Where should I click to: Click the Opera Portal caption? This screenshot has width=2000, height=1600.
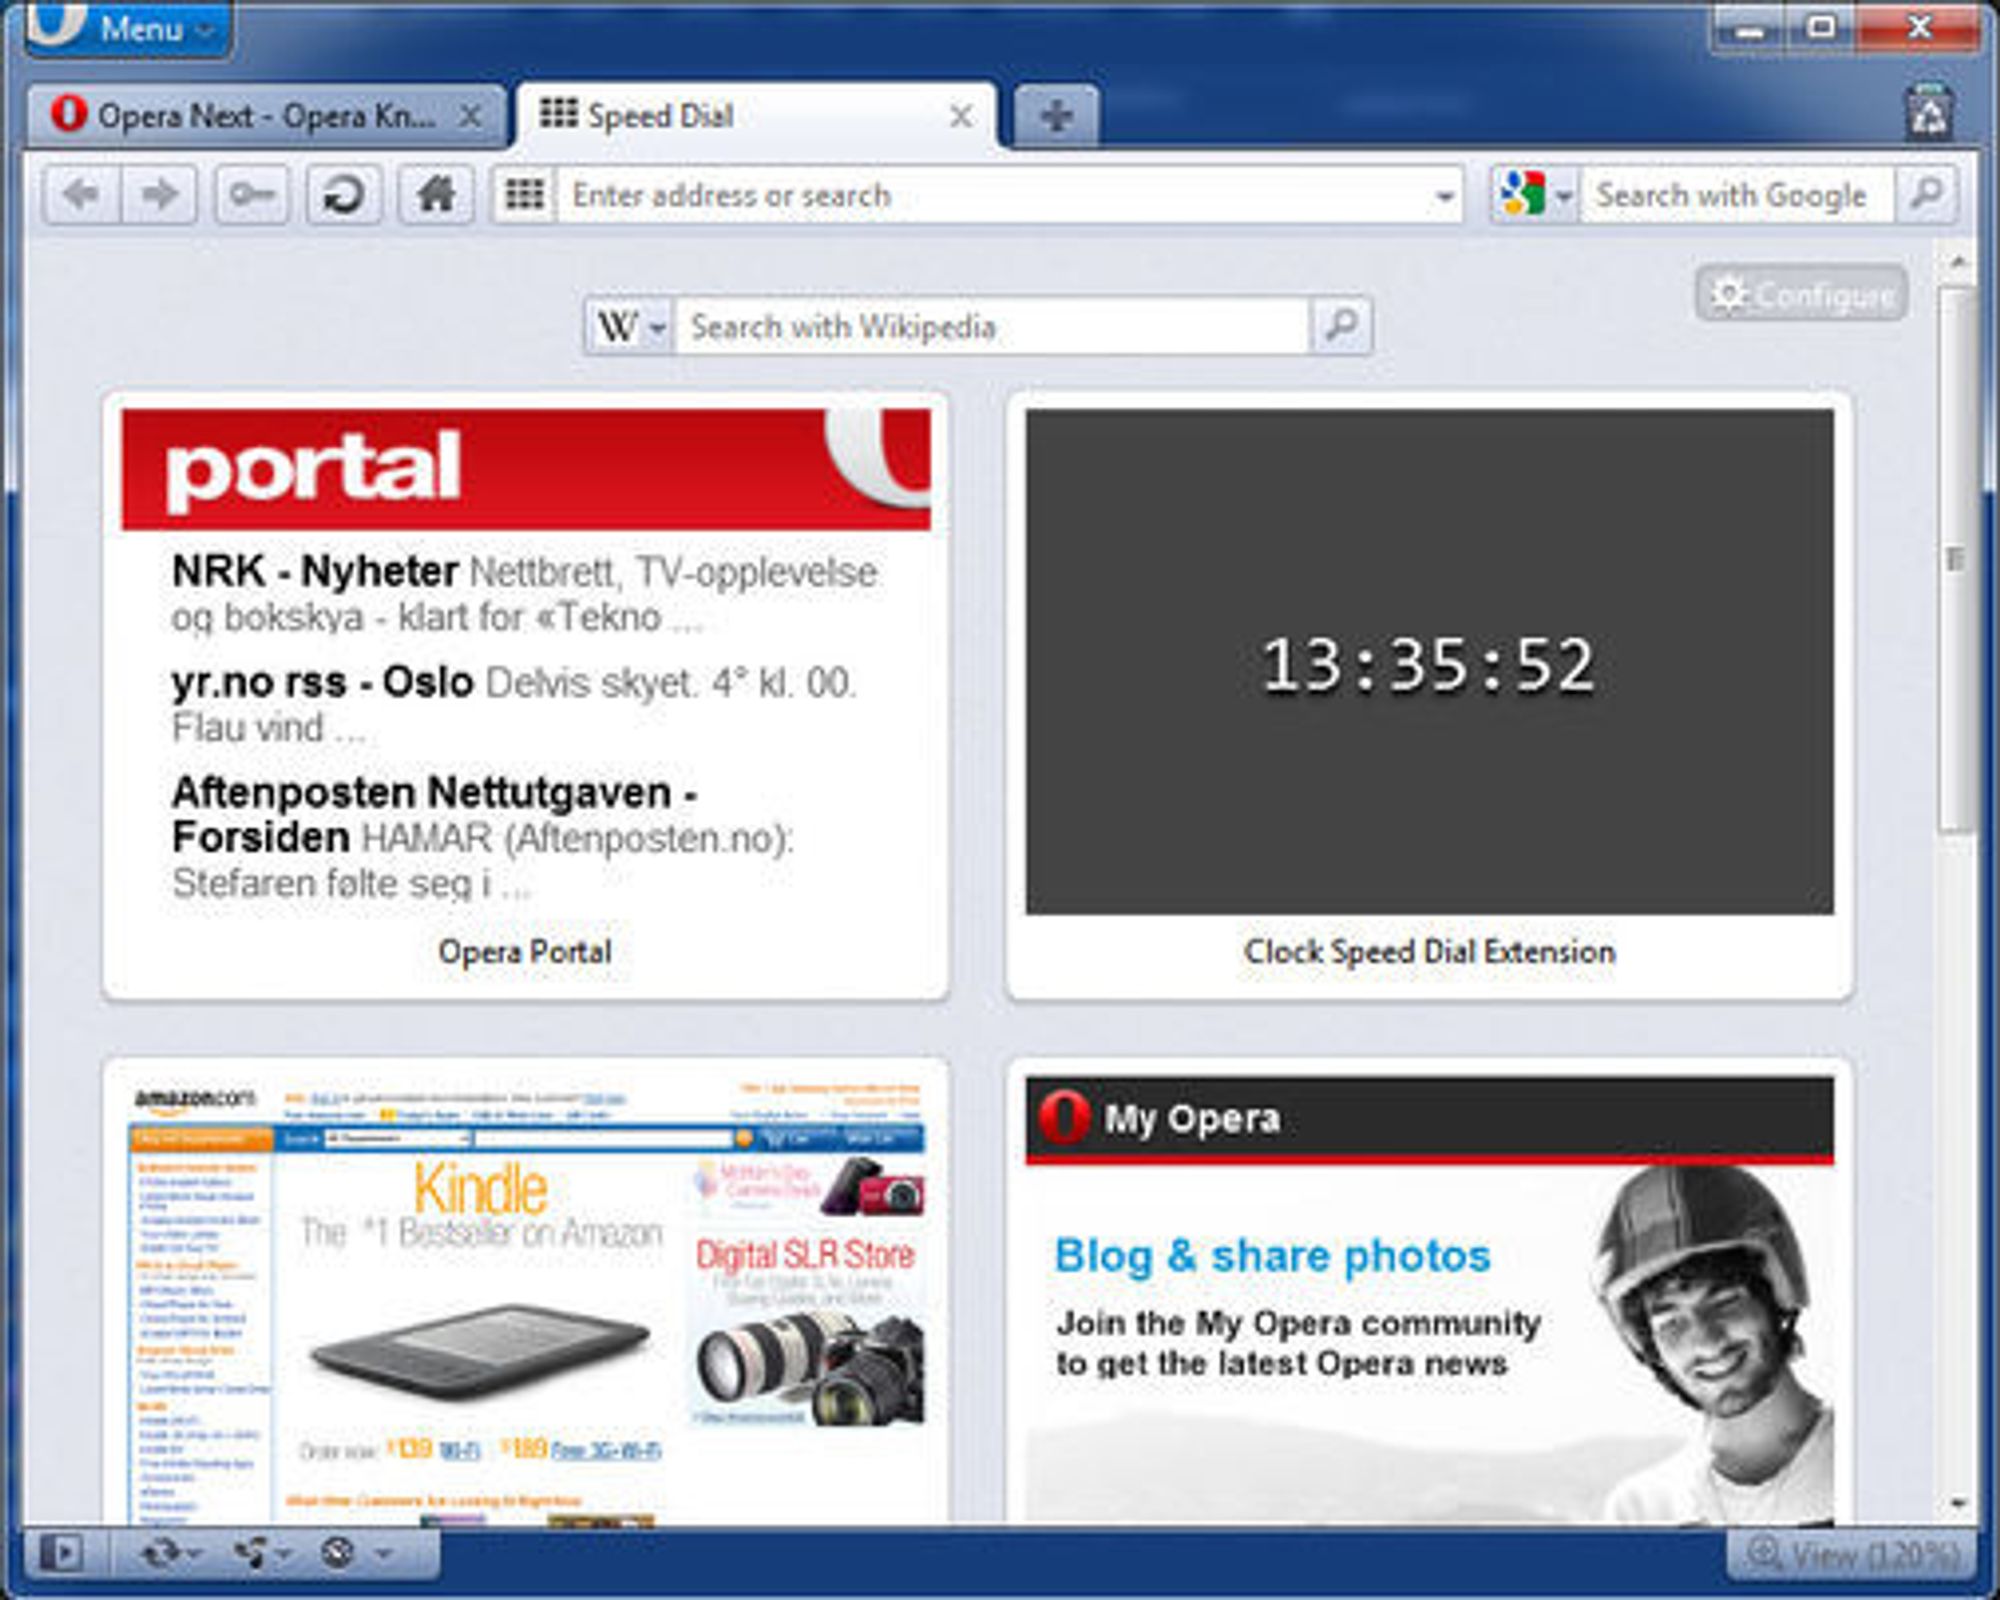pos(525,951)
